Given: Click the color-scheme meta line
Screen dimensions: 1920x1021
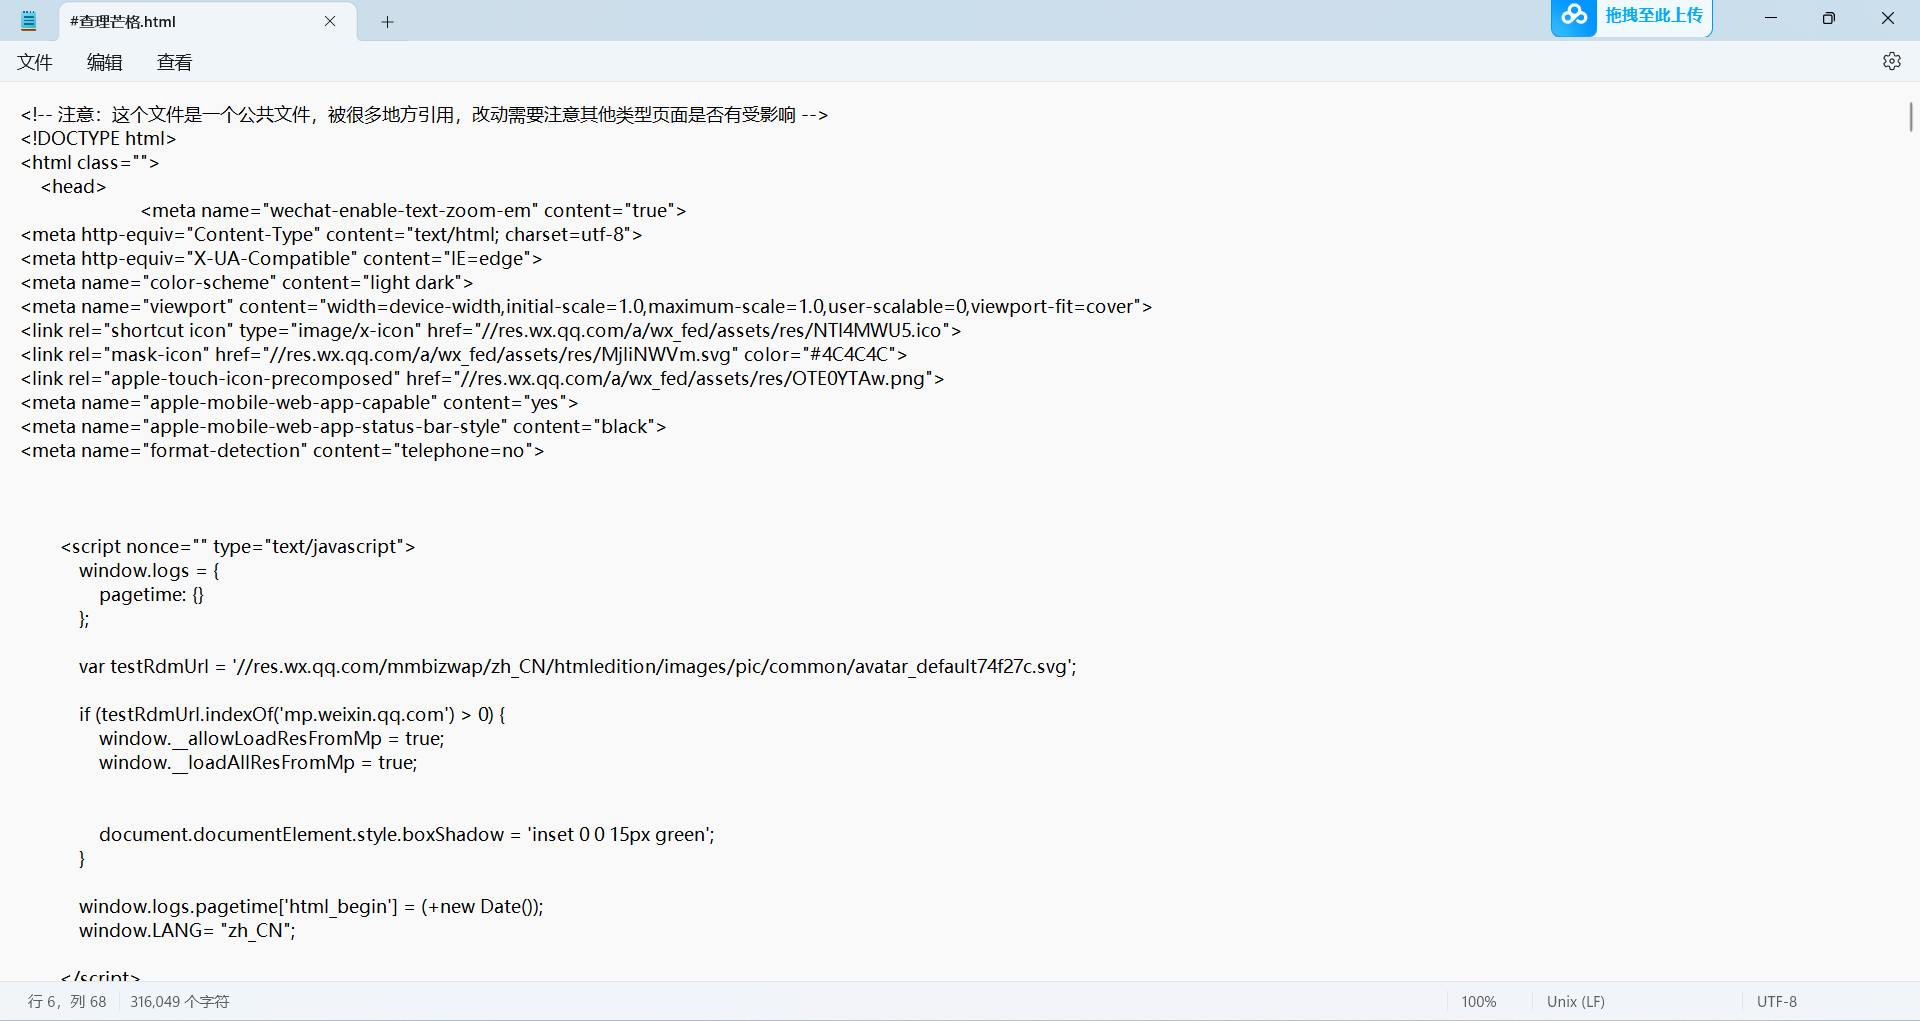Looking at the screenshot, I should [247, 282].
